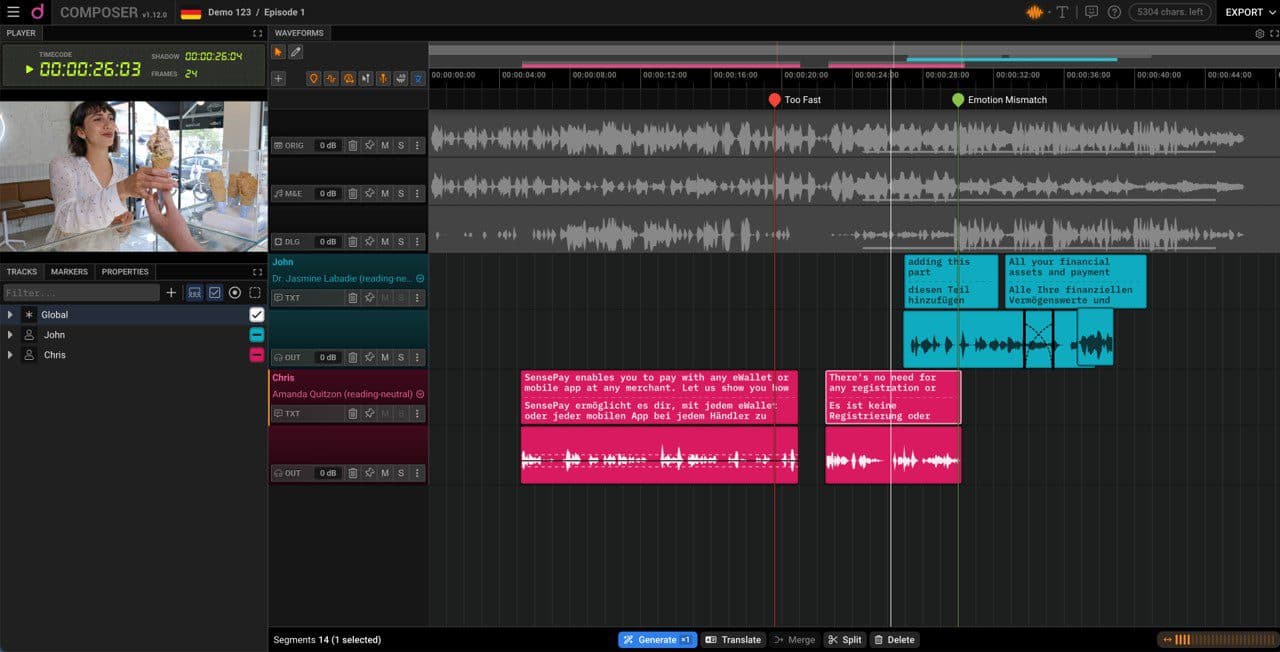Click the pin icon on the DLG track
Viewport: 1280px width, 652px height.
pos(370,241)
